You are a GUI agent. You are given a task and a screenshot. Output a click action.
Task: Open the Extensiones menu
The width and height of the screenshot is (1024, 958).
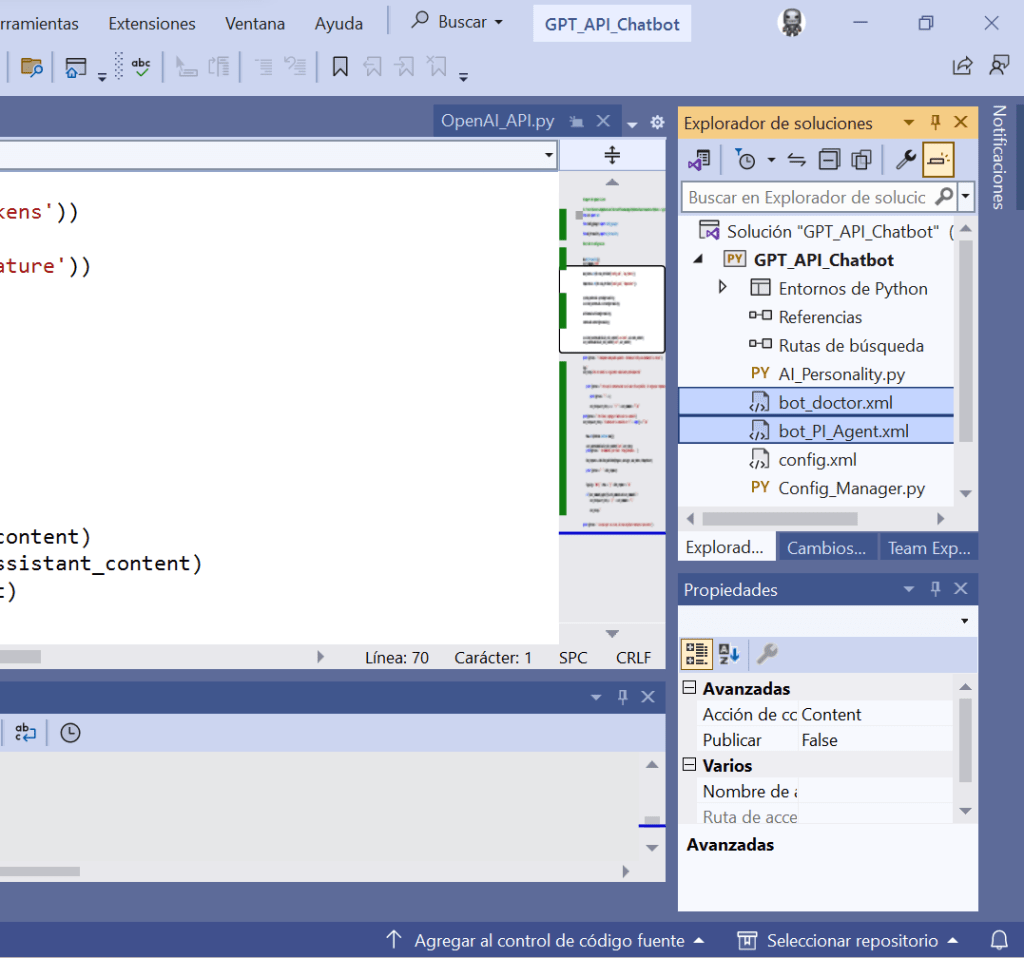152,23
